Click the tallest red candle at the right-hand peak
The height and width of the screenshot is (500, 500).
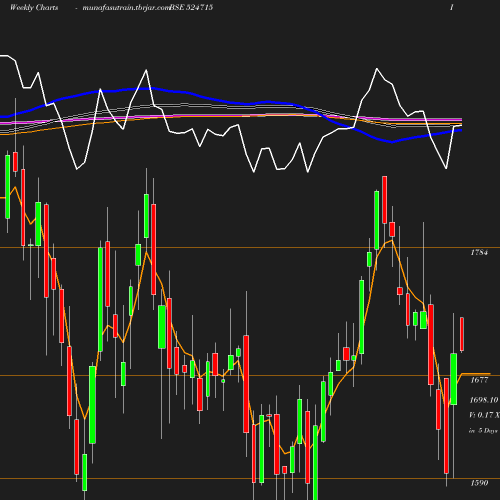tap(385, 200)
